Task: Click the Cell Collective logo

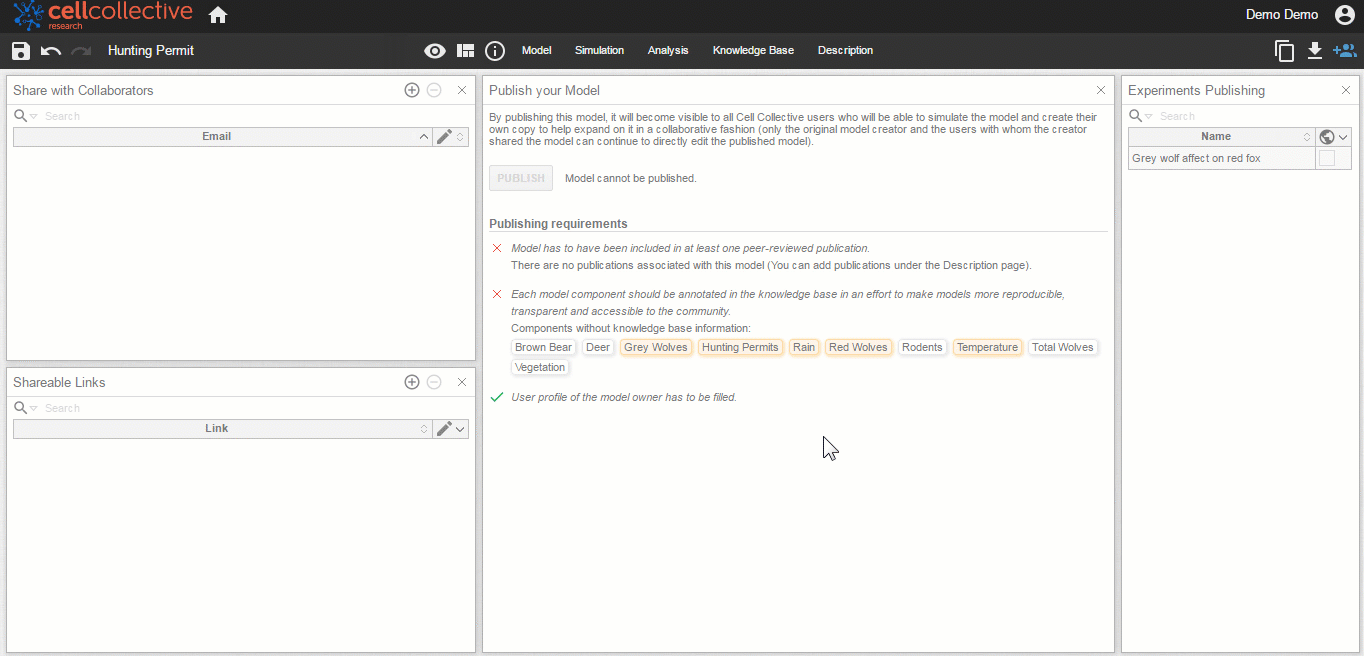Action: pos(103,15)
